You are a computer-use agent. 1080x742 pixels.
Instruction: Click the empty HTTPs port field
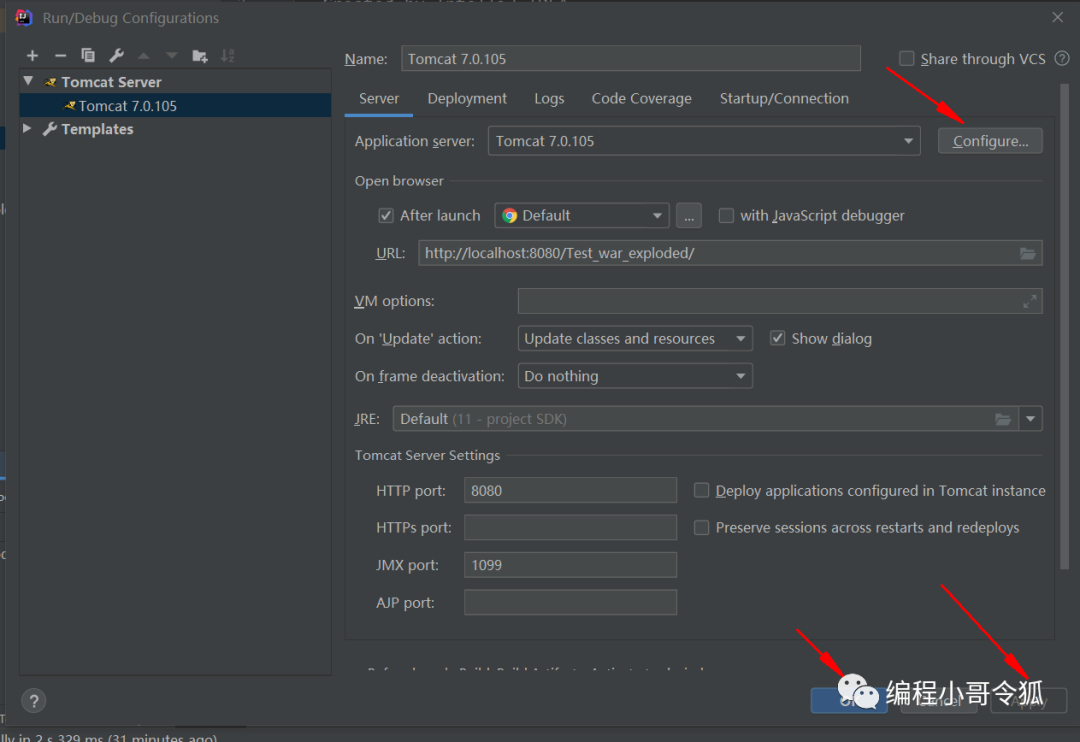pos(570,527)
